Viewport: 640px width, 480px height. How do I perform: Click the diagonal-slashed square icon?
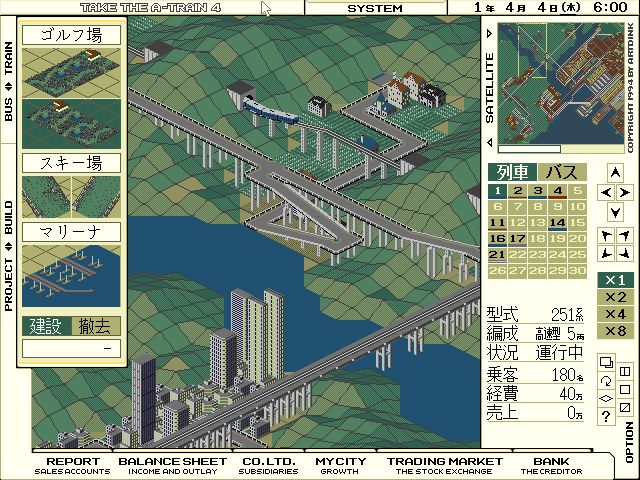coord(625,407)
